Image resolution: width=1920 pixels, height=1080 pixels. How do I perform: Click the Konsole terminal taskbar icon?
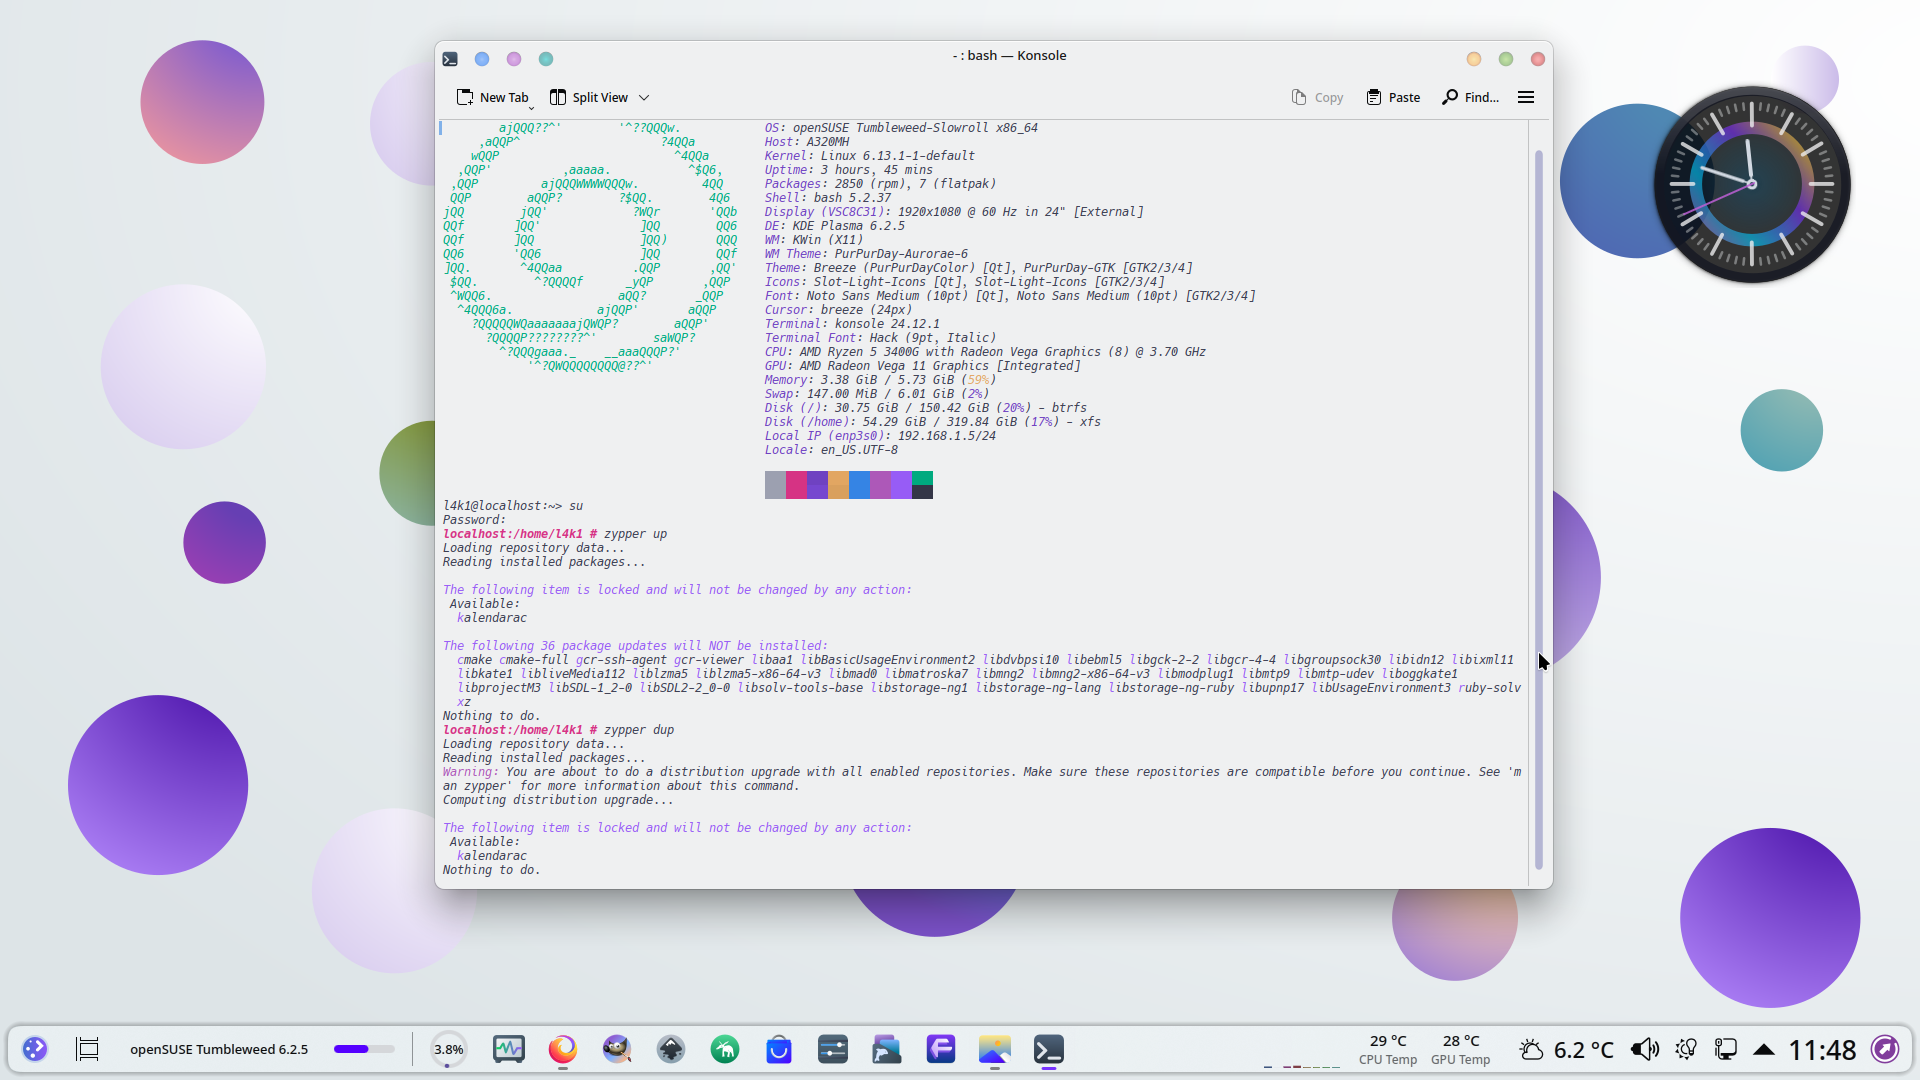(x=1049, y=1048)
